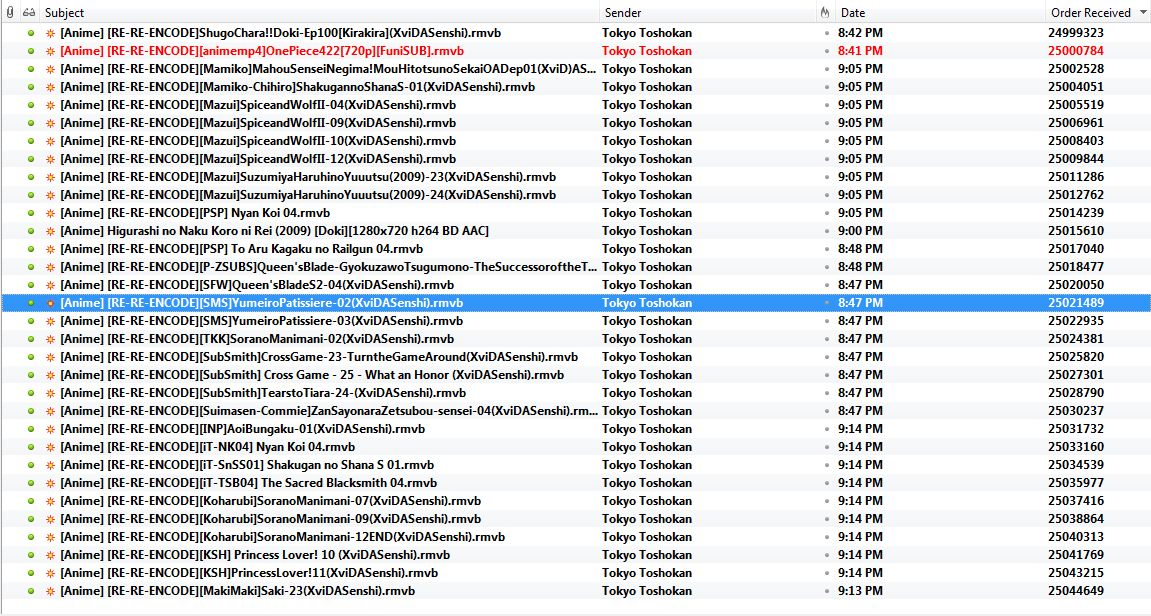
Task: Click the star icon beside The Sacred Blacksmith 04
Action: pos(51,483)
